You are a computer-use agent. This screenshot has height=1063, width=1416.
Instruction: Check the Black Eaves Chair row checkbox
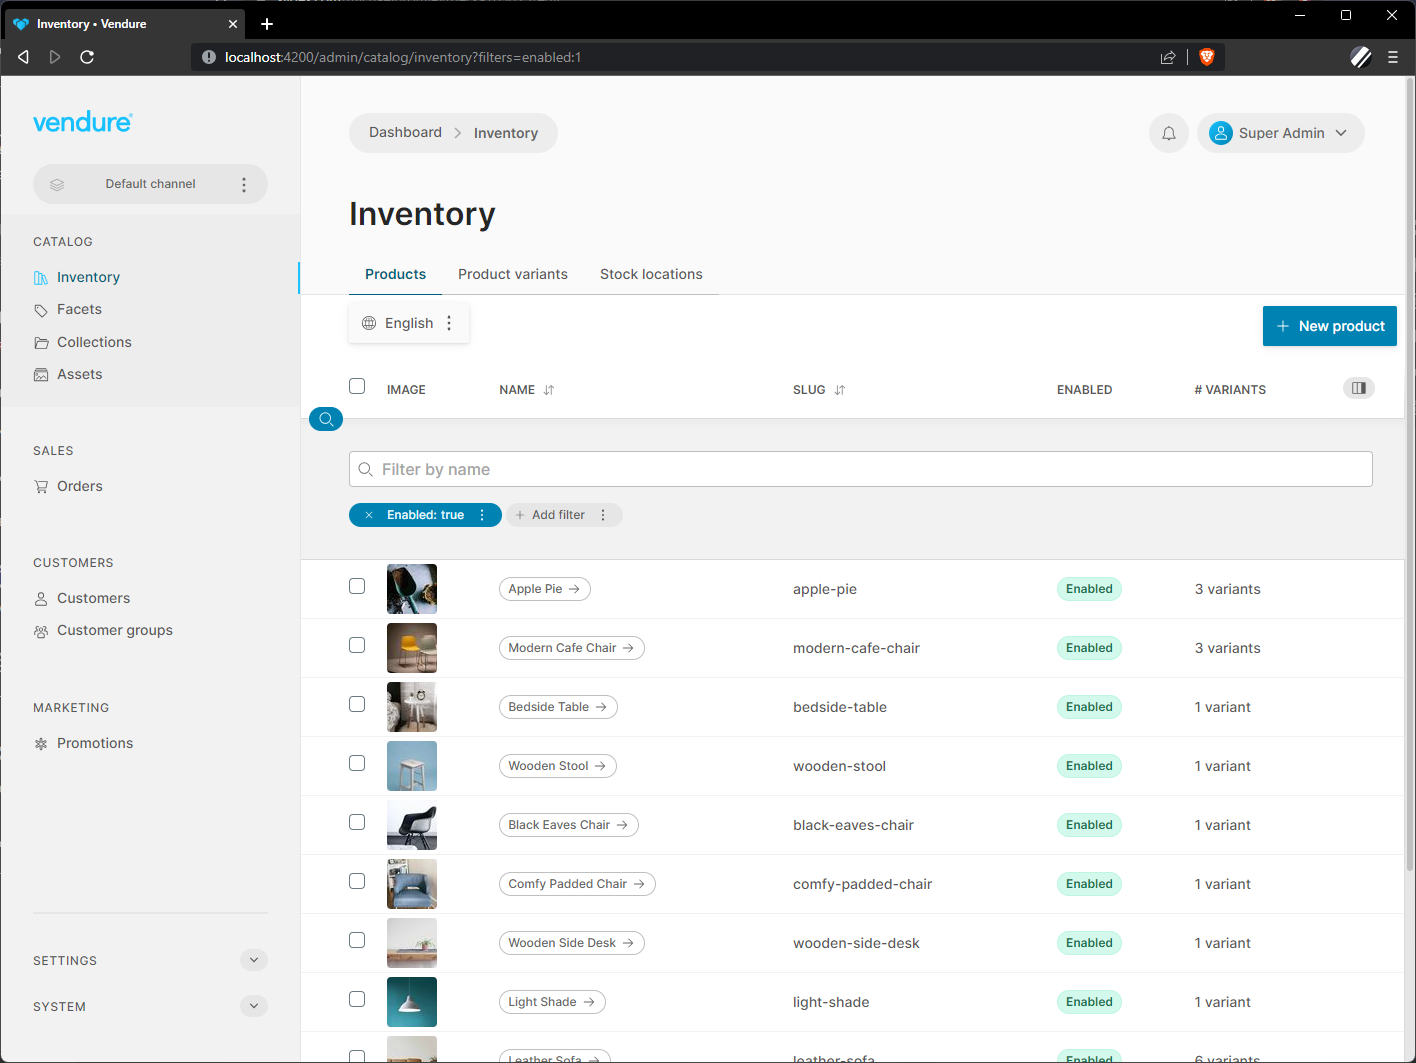pyautogui.click(x=357, y=822)
